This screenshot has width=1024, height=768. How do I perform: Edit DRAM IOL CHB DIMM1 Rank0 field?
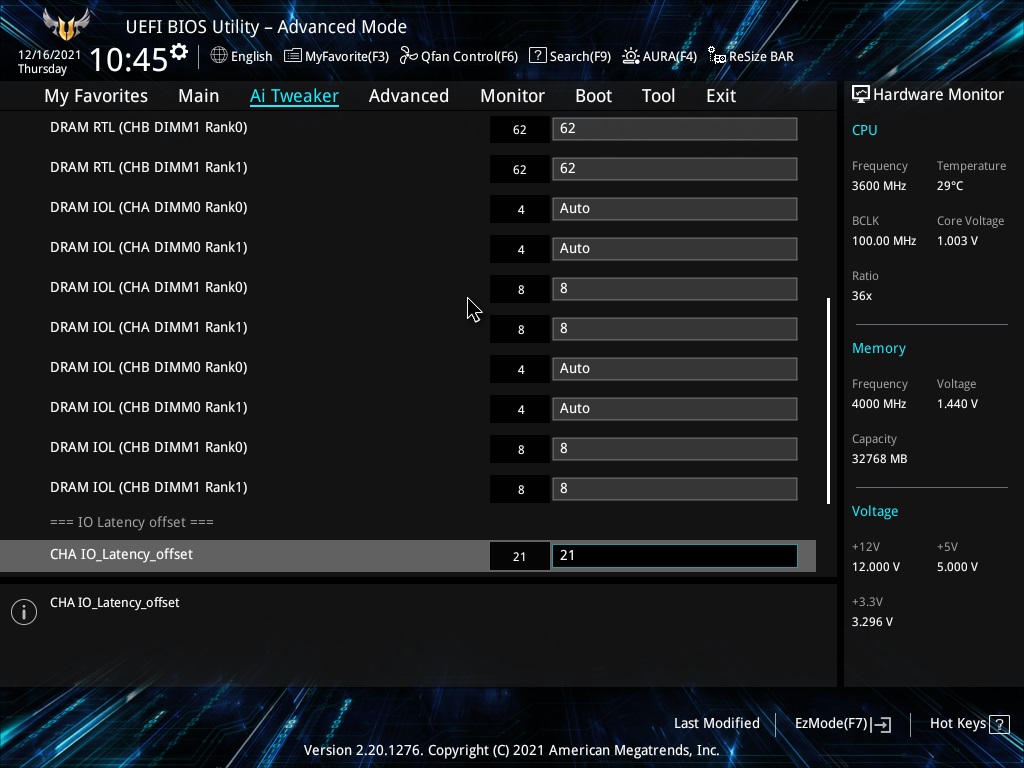click(675, 449)
